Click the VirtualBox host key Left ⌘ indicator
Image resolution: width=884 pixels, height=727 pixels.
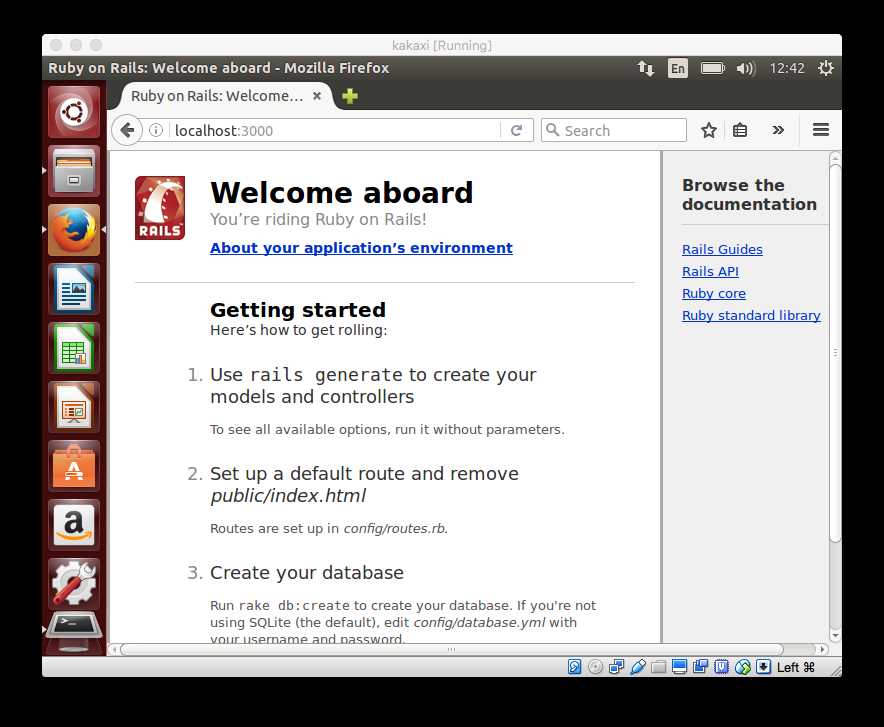[795, 667]
